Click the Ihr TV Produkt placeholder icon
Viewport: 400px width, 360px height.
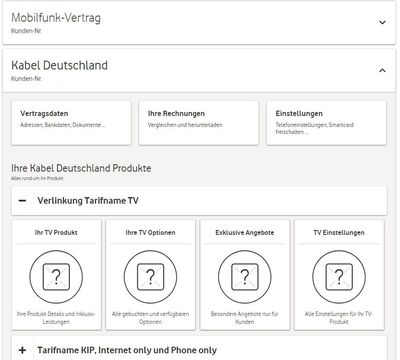(56, 277)
